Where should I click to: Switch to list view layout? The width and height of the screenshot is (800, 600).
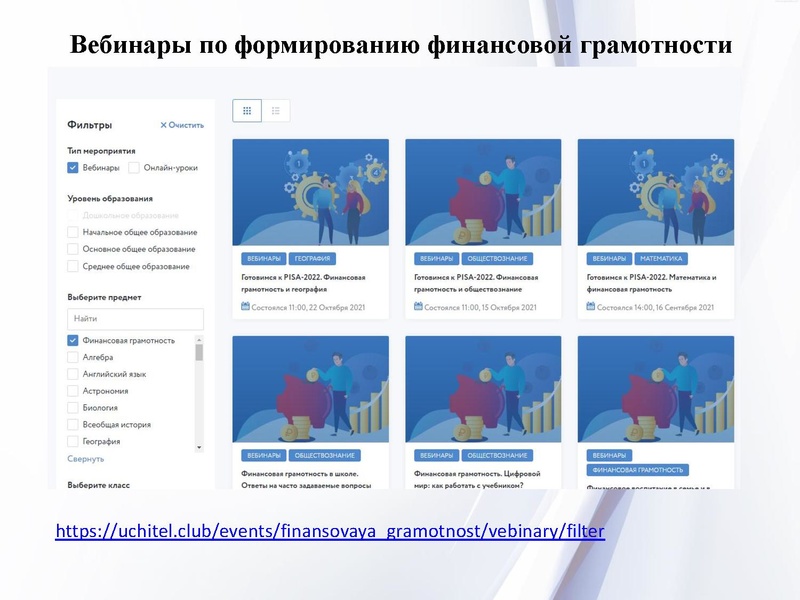pyautogui.click(x=276, y=110)
